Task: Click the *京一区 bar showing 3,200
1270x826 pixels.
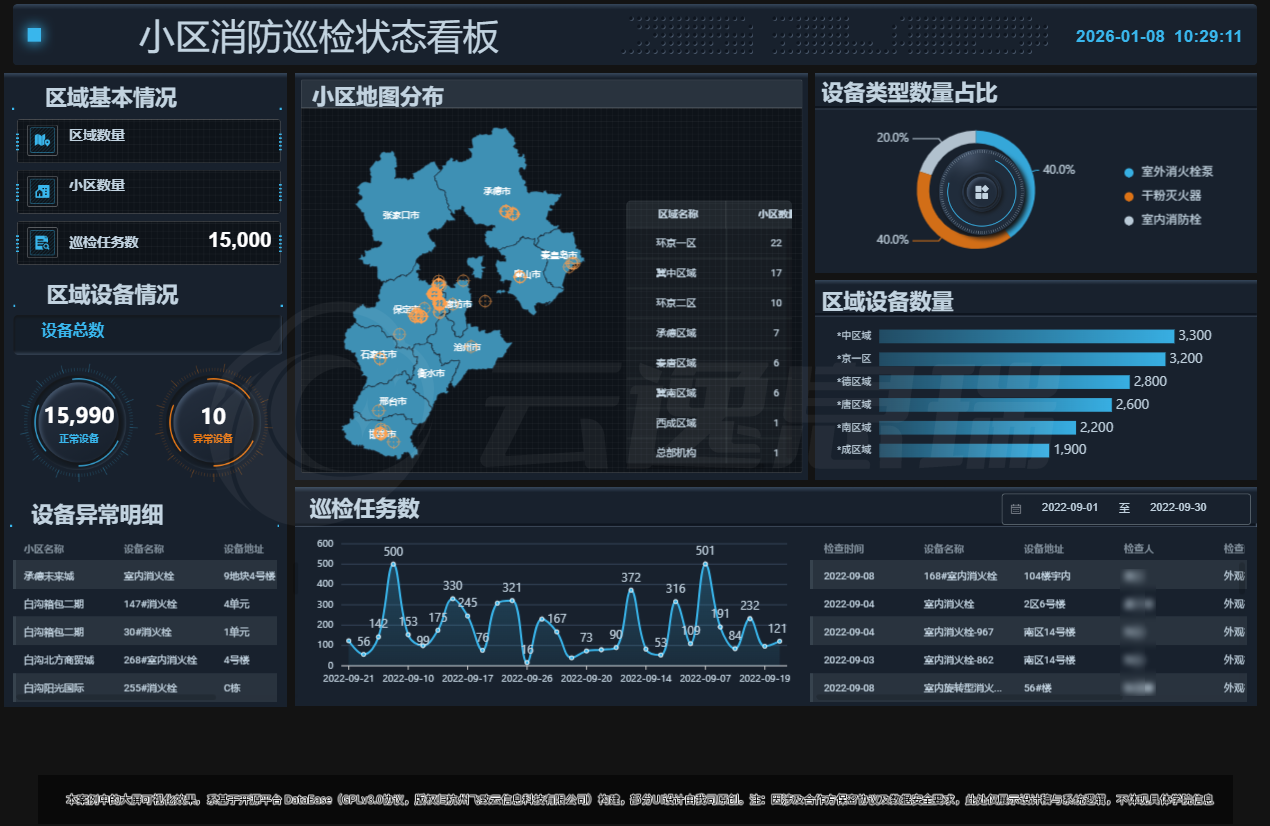Action: click(1022, 359)
